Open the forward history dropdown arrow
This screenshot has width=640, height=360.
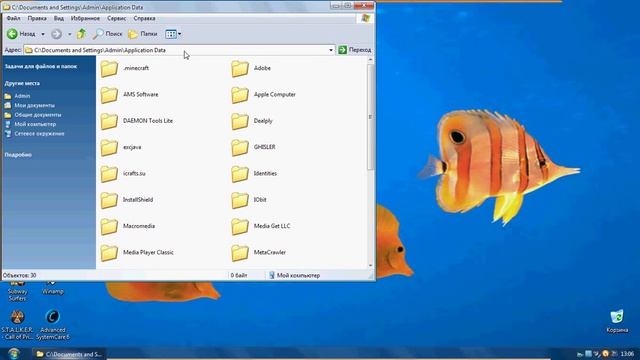[x=69, y=34]
